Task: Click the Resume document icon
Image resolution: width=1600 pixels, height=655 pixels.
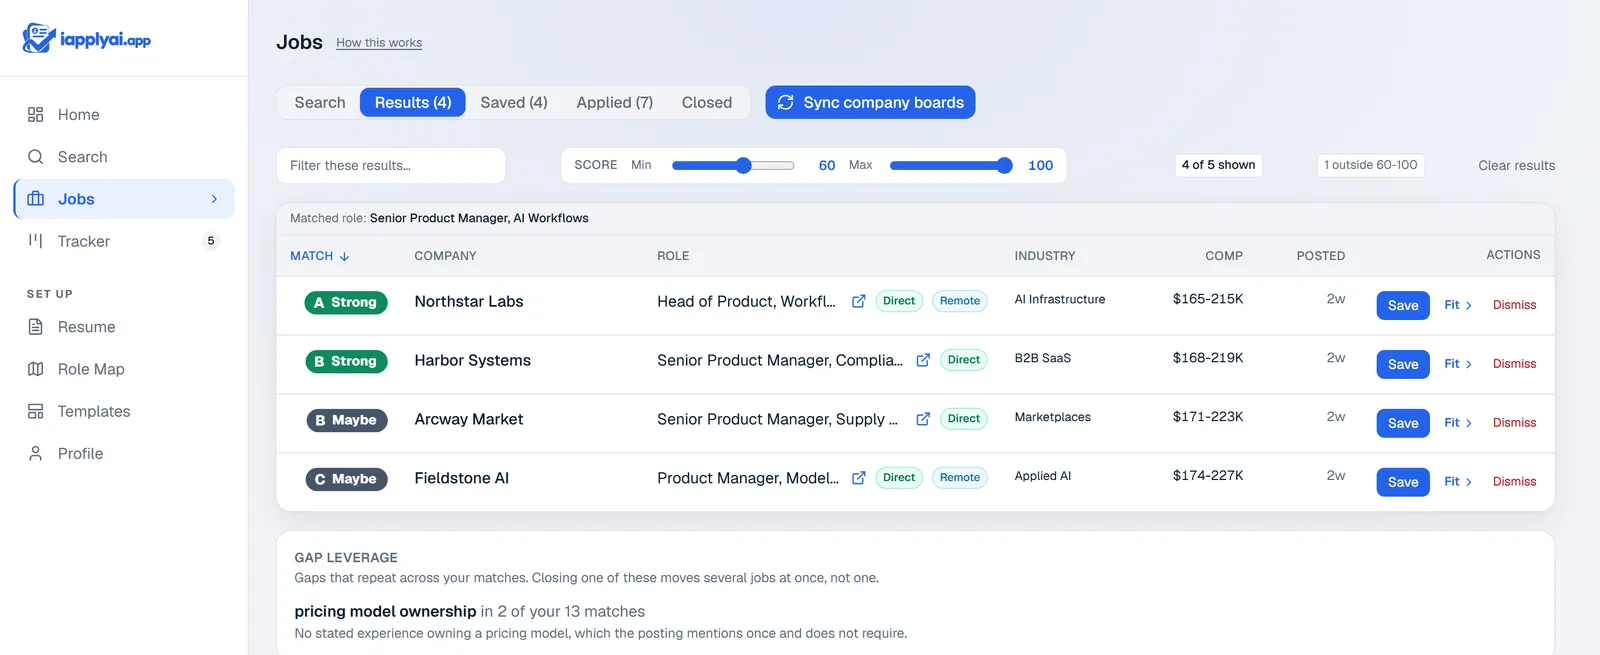Action: click(36, 327)
